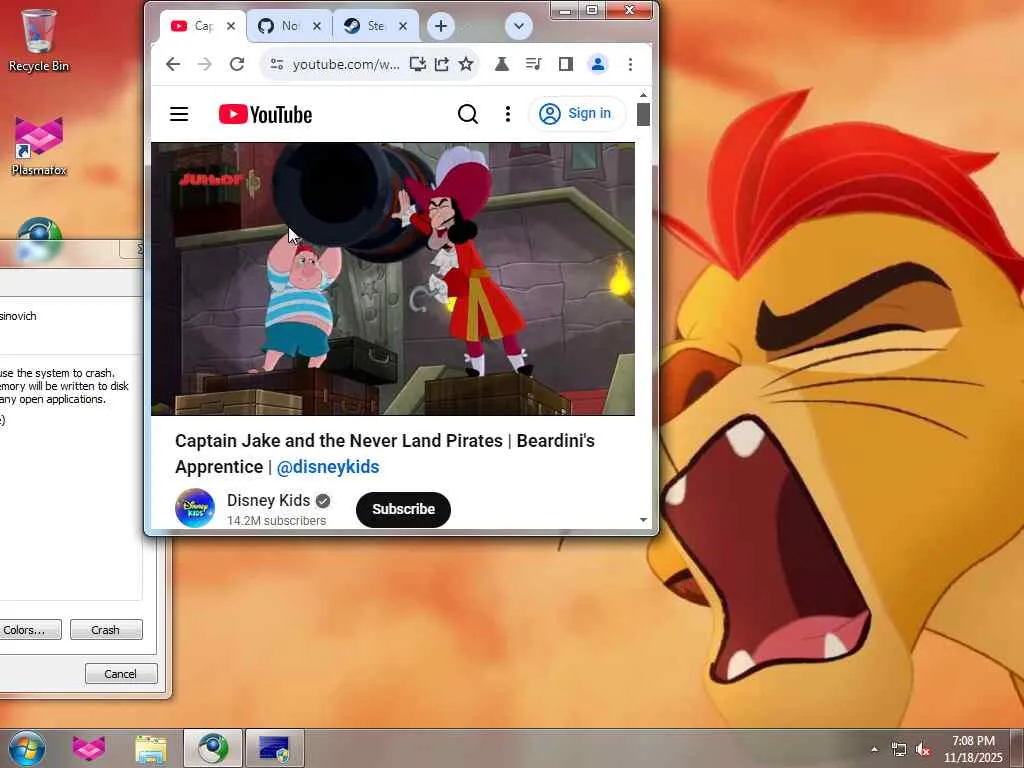Select the crash tool taskbar button
Screen dimensions: 1024x768
click(274, 748)
